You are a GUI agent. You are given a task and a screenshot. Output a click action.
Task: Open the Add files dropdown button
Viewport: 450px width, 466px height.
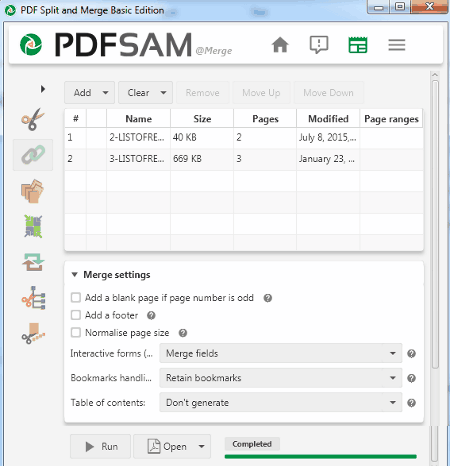[89, 92]
